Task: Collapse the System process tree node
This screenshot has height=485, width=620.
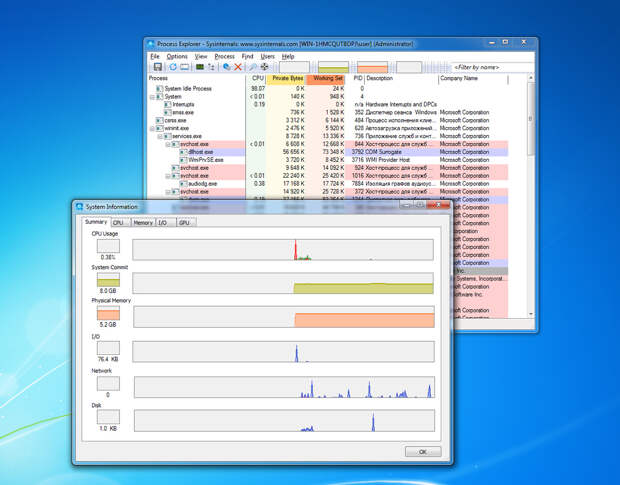Action: tap(152, 97)
